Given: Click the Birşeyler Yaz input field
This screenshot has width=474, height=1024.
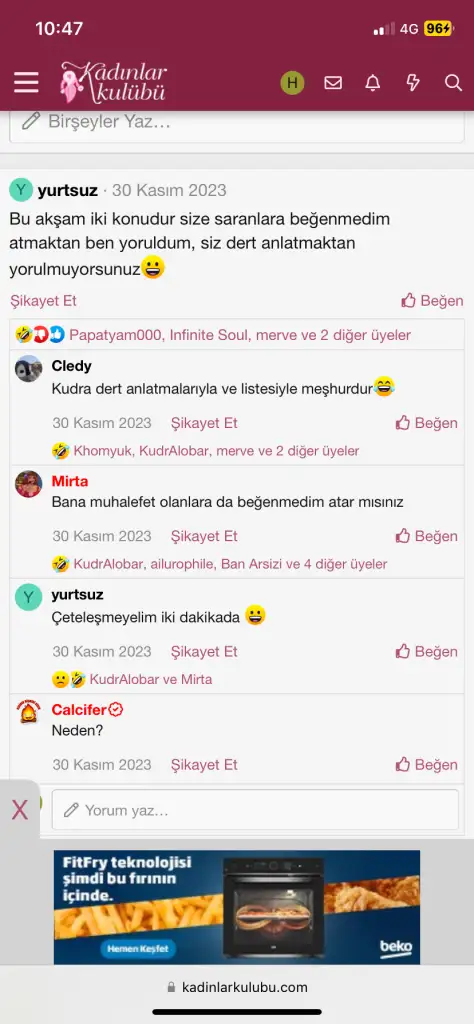Looking at the screenshot, I should pyautogui.click(x=236, y=122).
